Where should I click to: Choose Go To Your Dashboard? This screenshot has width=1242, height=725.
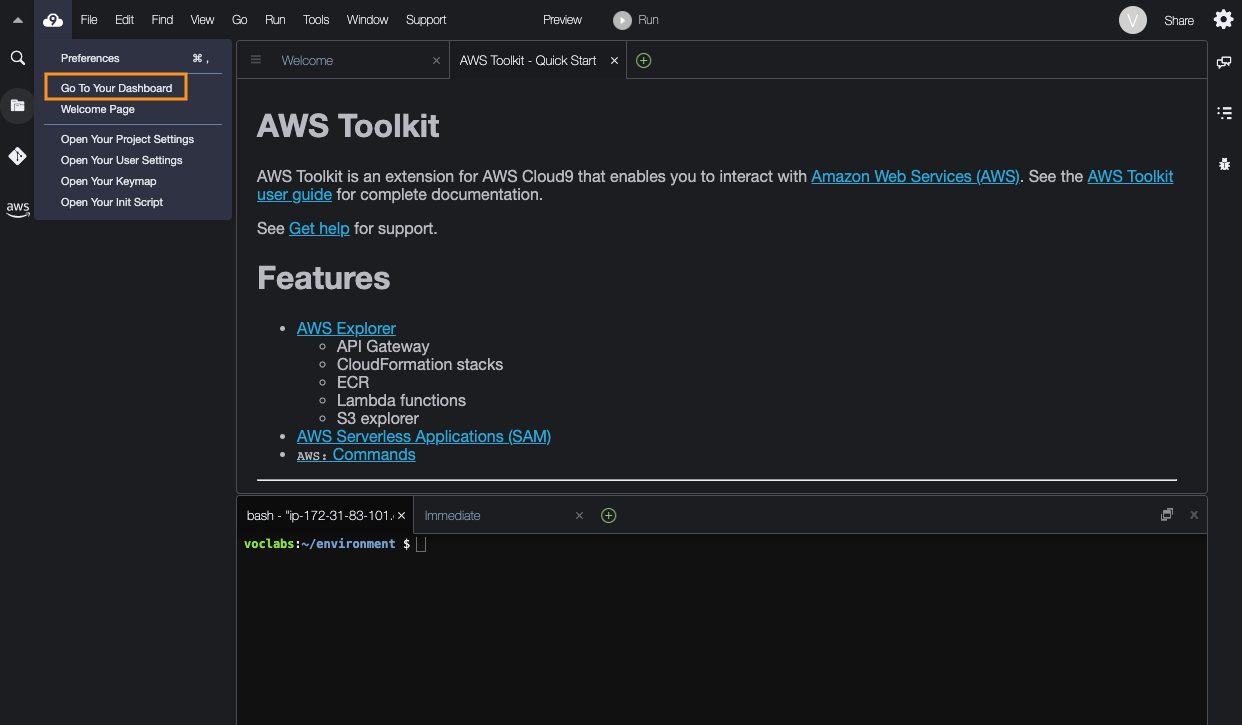point(116,88)
